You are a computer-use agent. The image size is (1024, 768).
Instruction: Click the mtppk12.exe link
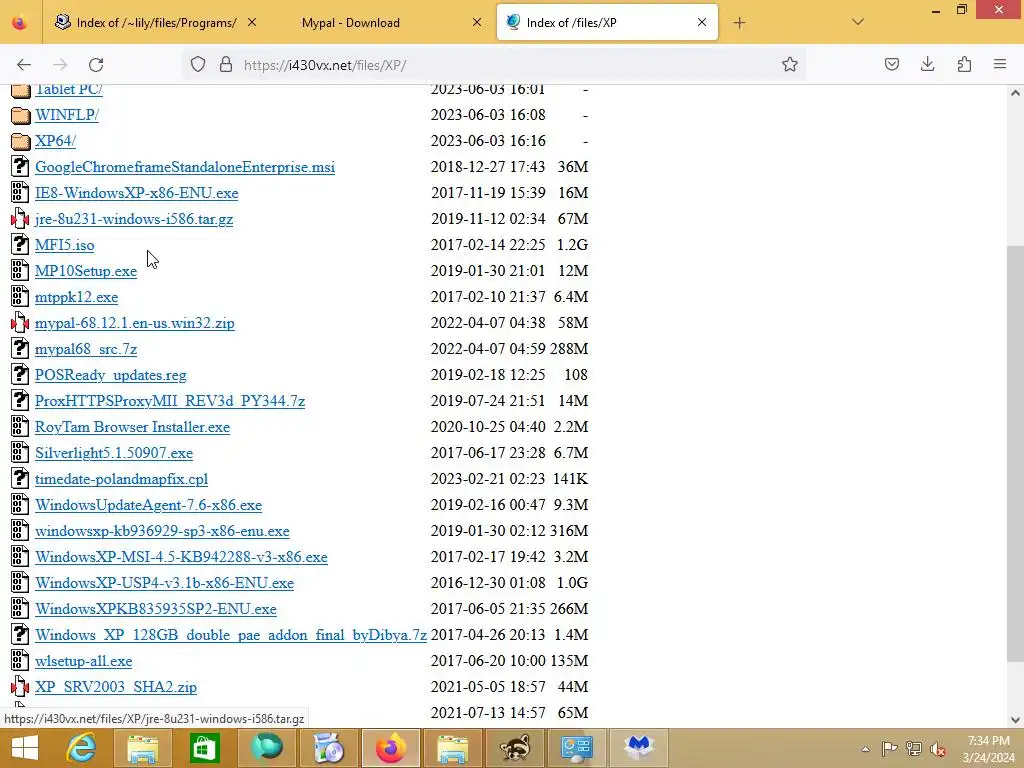coord(76,297)
